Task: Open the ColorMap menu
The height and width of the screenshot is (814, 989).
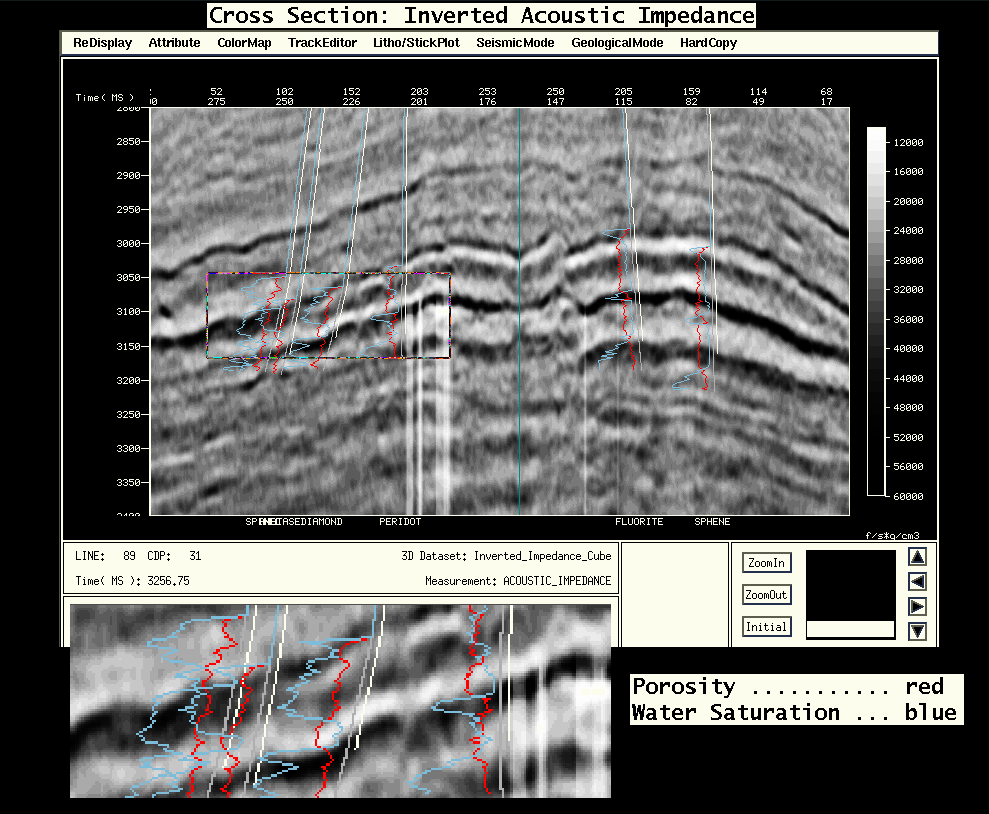Action: click(244, 43)
